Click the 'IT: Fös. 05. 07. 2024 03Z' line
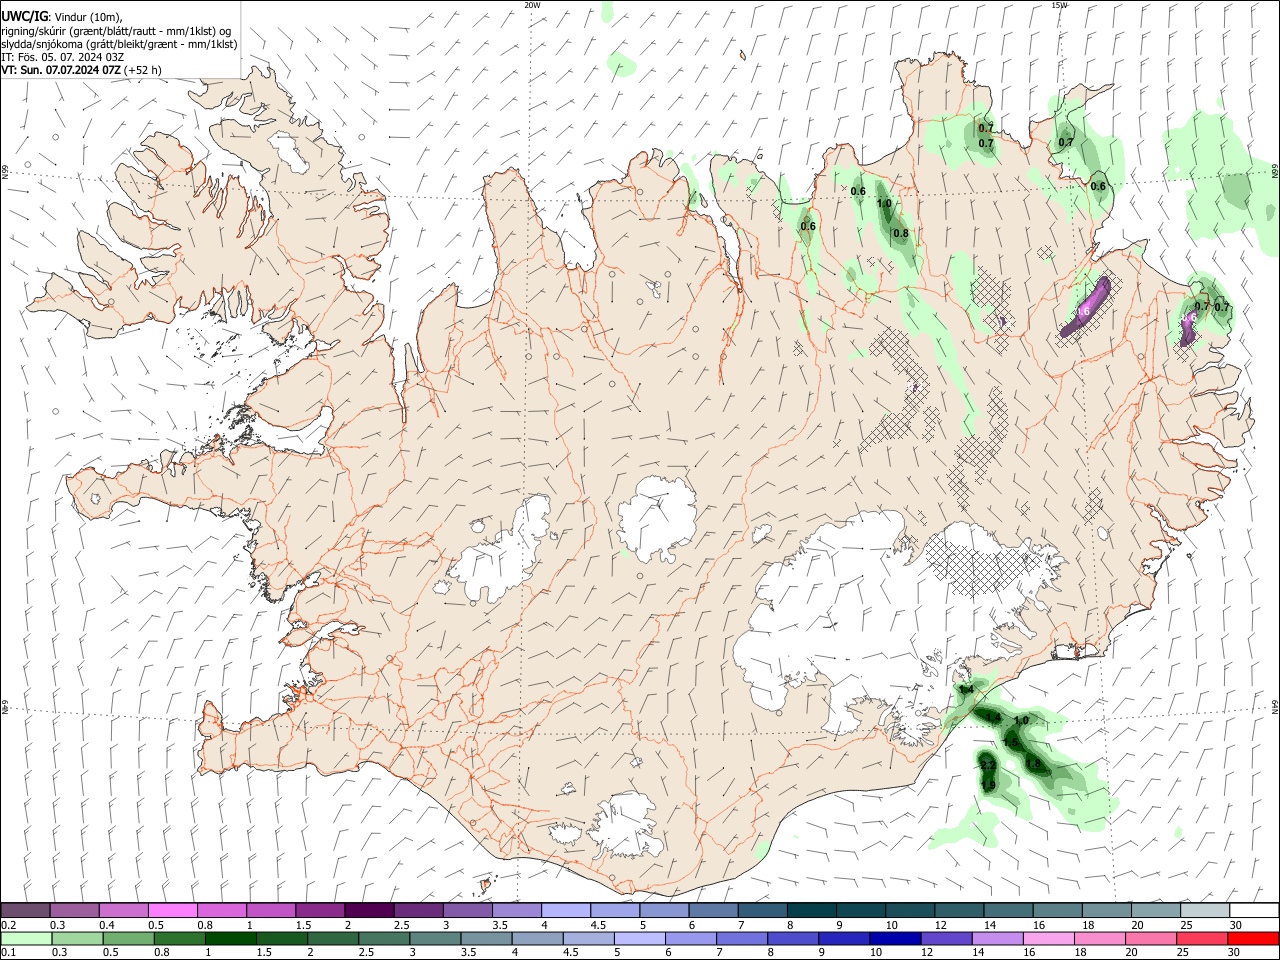 (x=62, y=57)
